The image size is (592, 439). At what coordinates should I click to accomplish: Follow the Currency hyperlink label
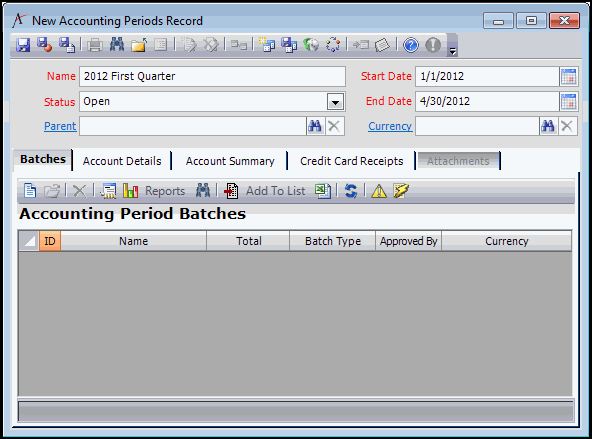390,126
